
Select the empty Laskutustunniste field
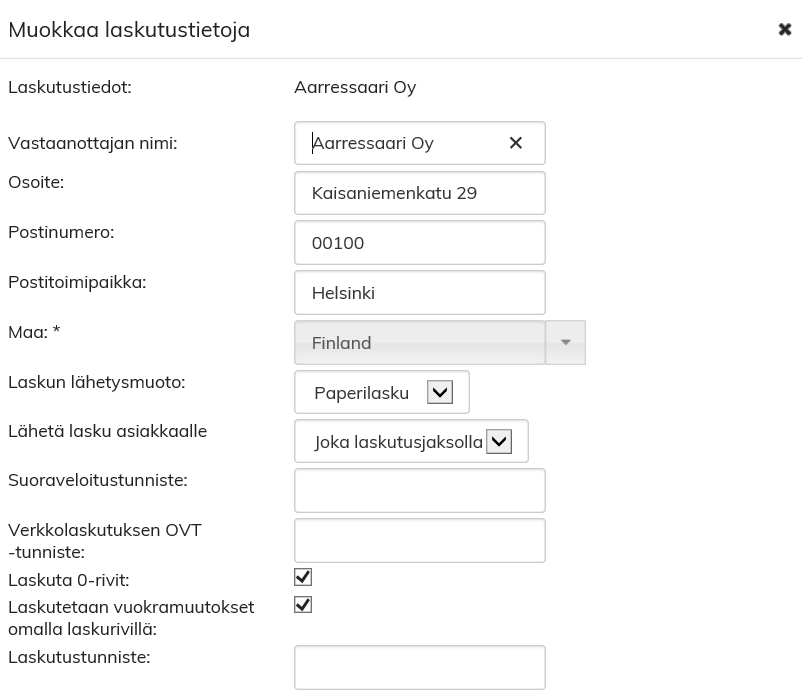click(420, 668)
